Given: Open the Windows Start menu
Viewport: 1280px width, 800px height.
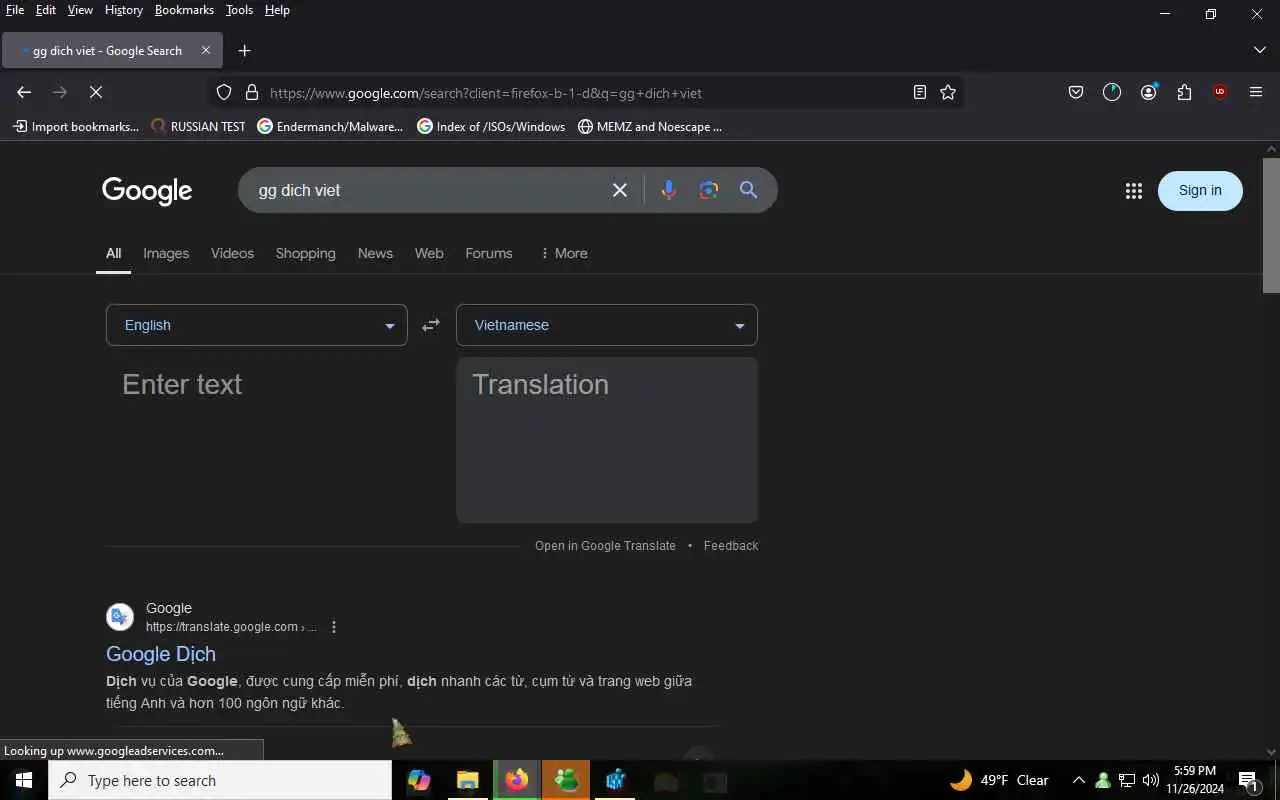Looking at the screenshot, I should [x=24, y=780].
